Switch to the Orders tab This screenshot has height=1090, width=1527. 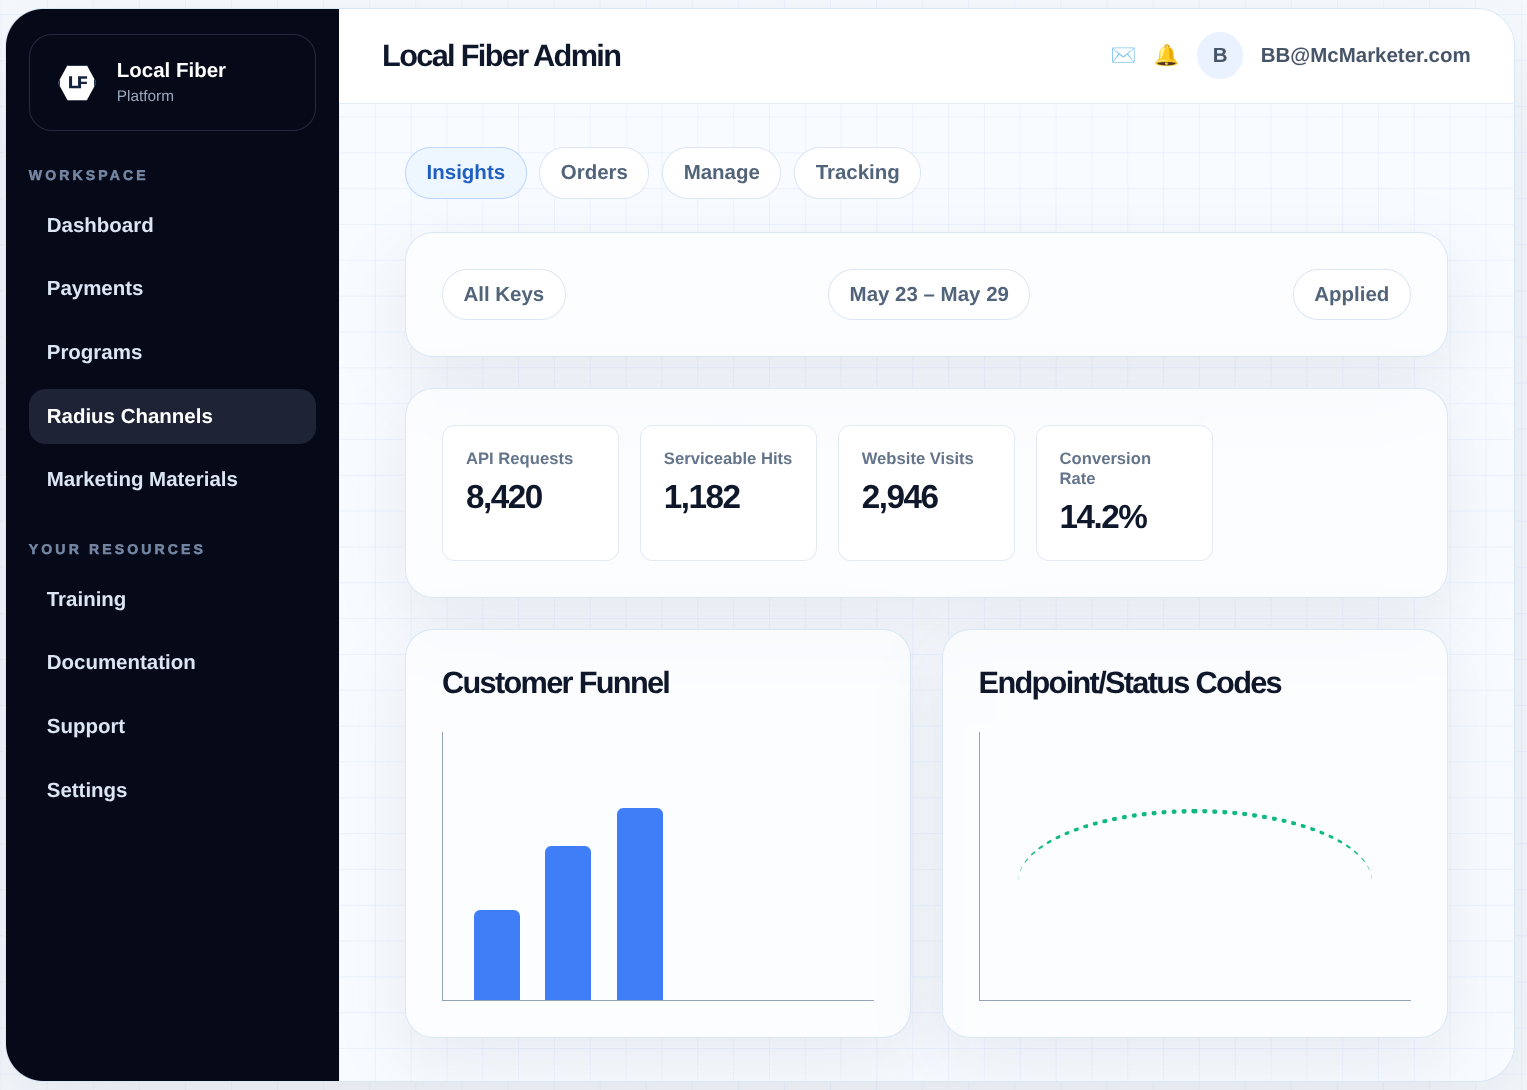(x=594, y=173)
